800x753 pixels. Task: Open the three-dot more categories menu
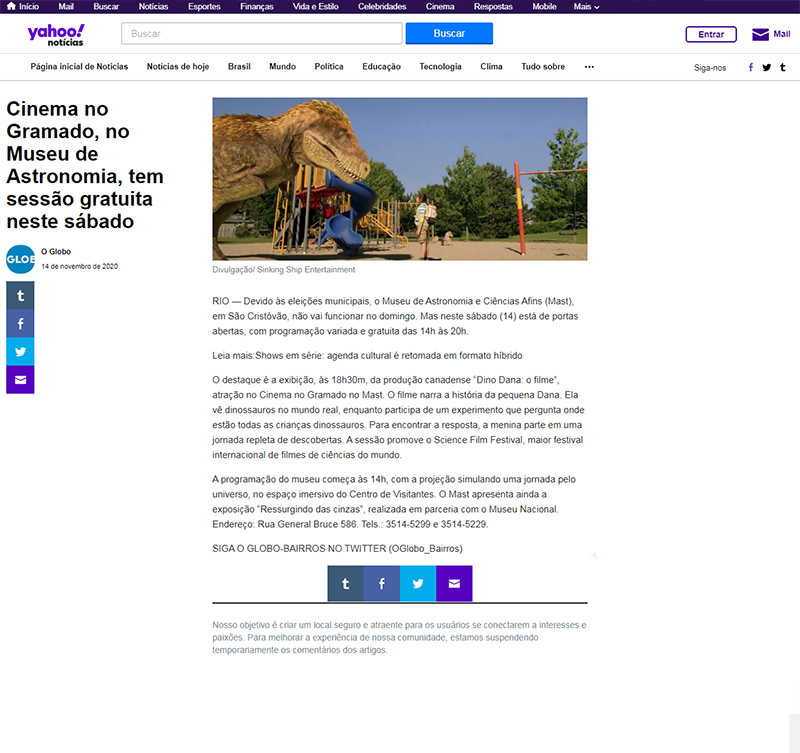pos(589,67)
